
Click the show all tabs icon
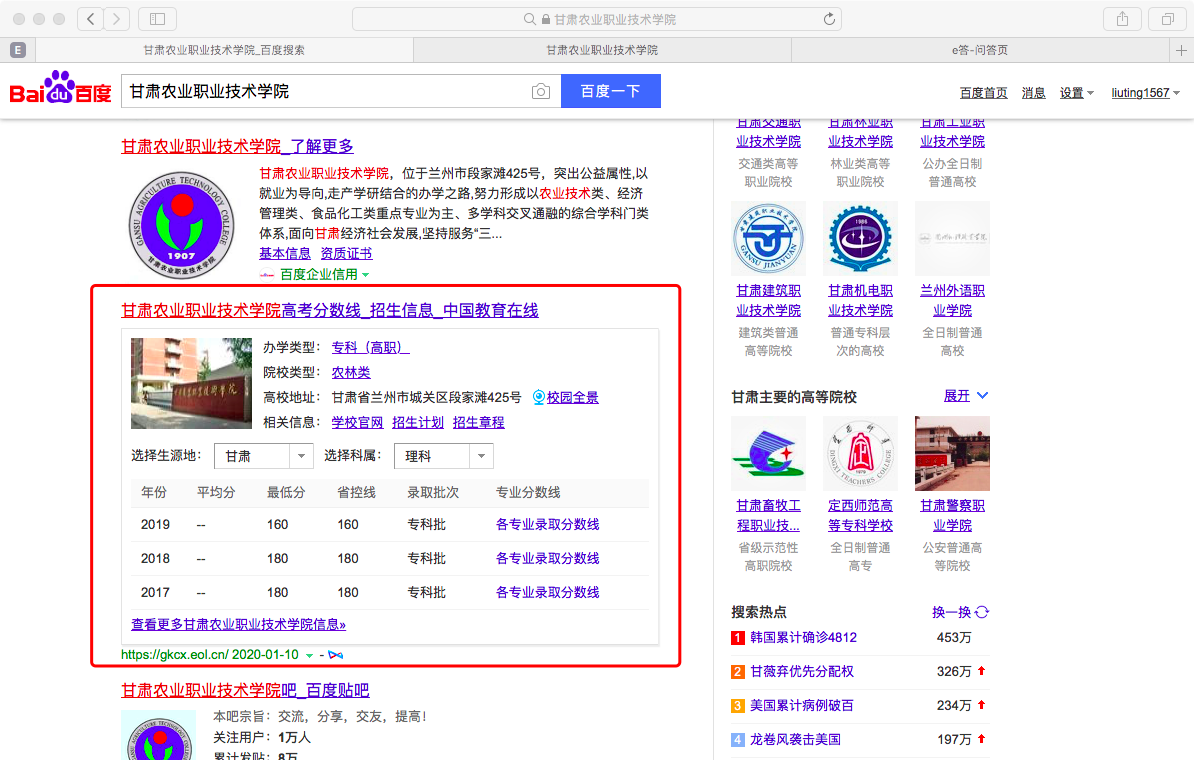pyautogui.click(x=1167, y=19)
